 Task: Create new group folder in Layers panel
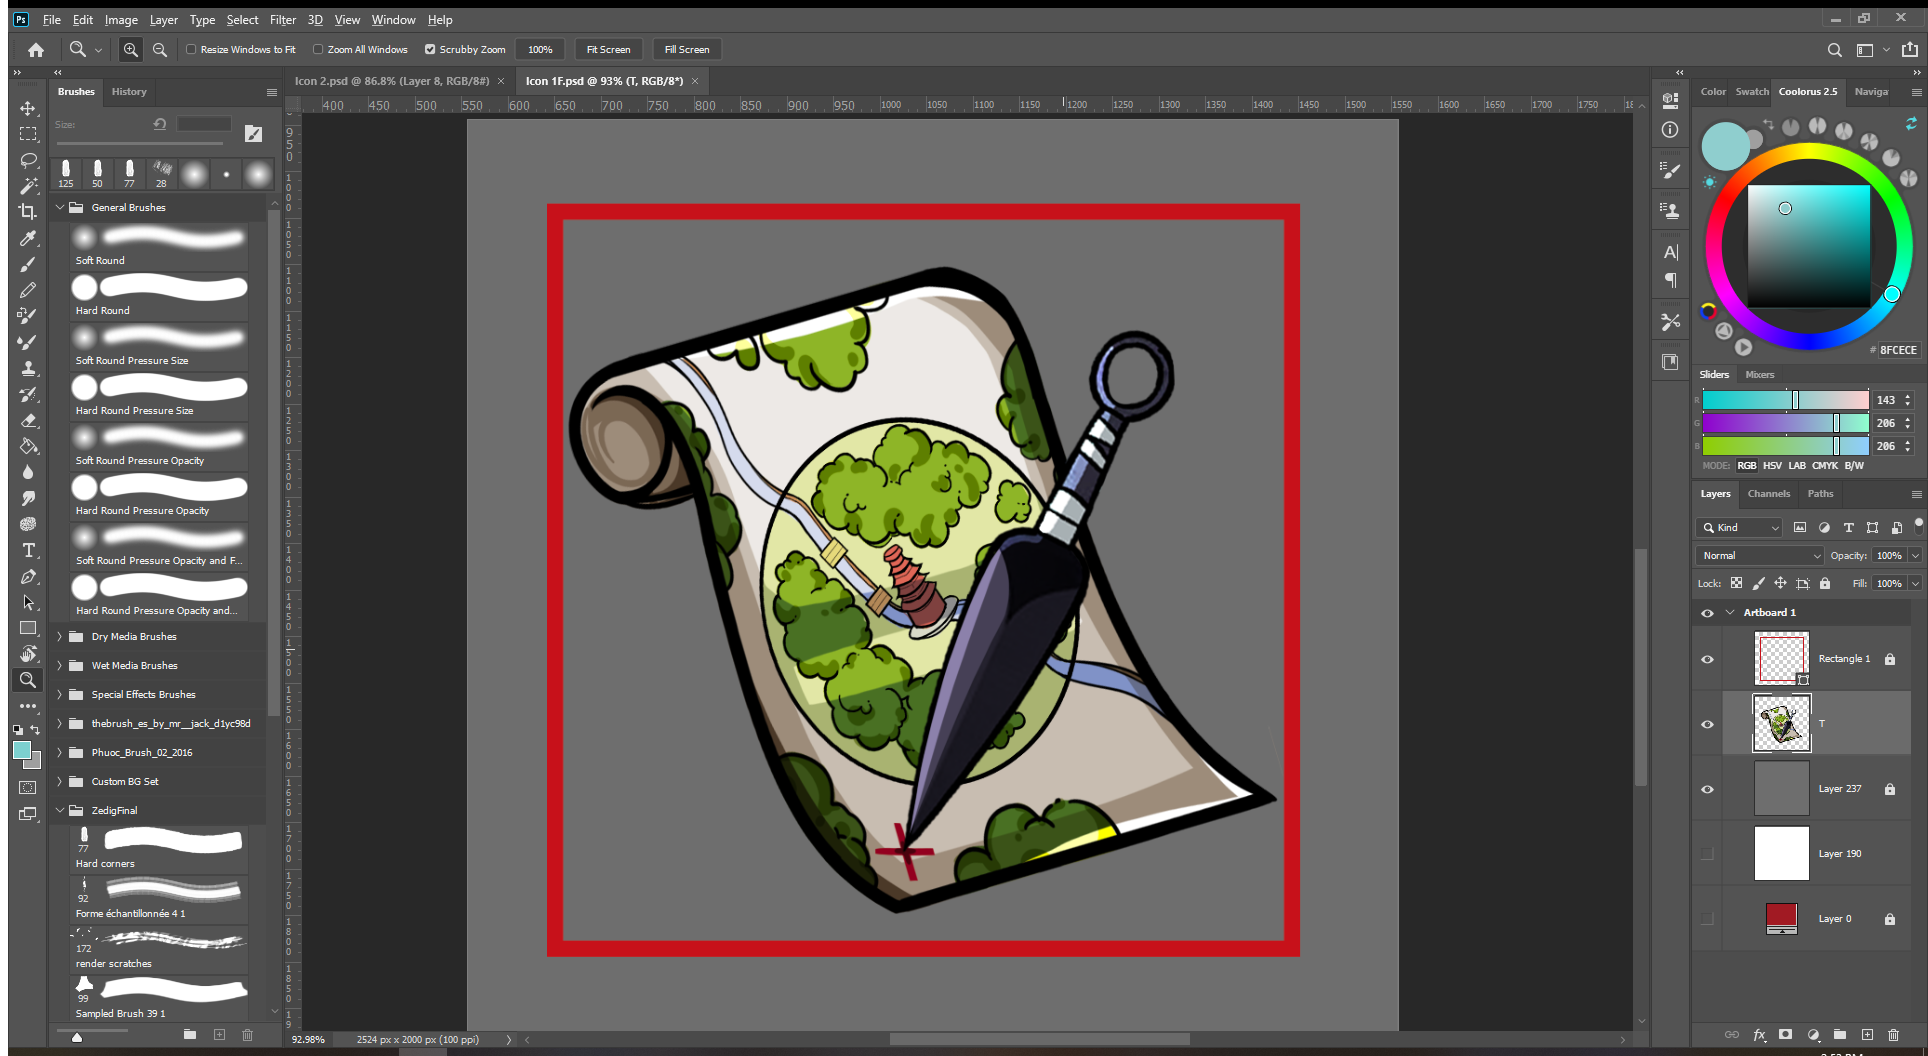(x=1840, y=1035)
